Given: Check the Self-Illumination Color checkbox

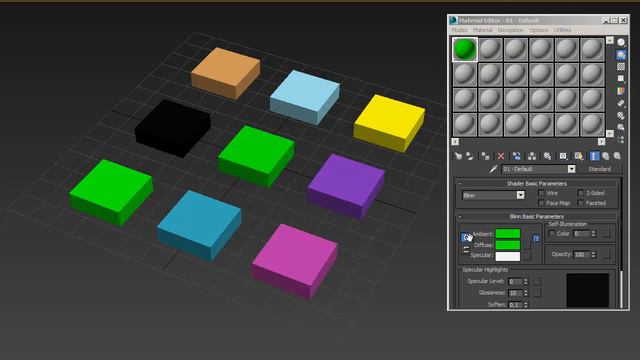Looking at the screenshot, I should coord(552,233).
